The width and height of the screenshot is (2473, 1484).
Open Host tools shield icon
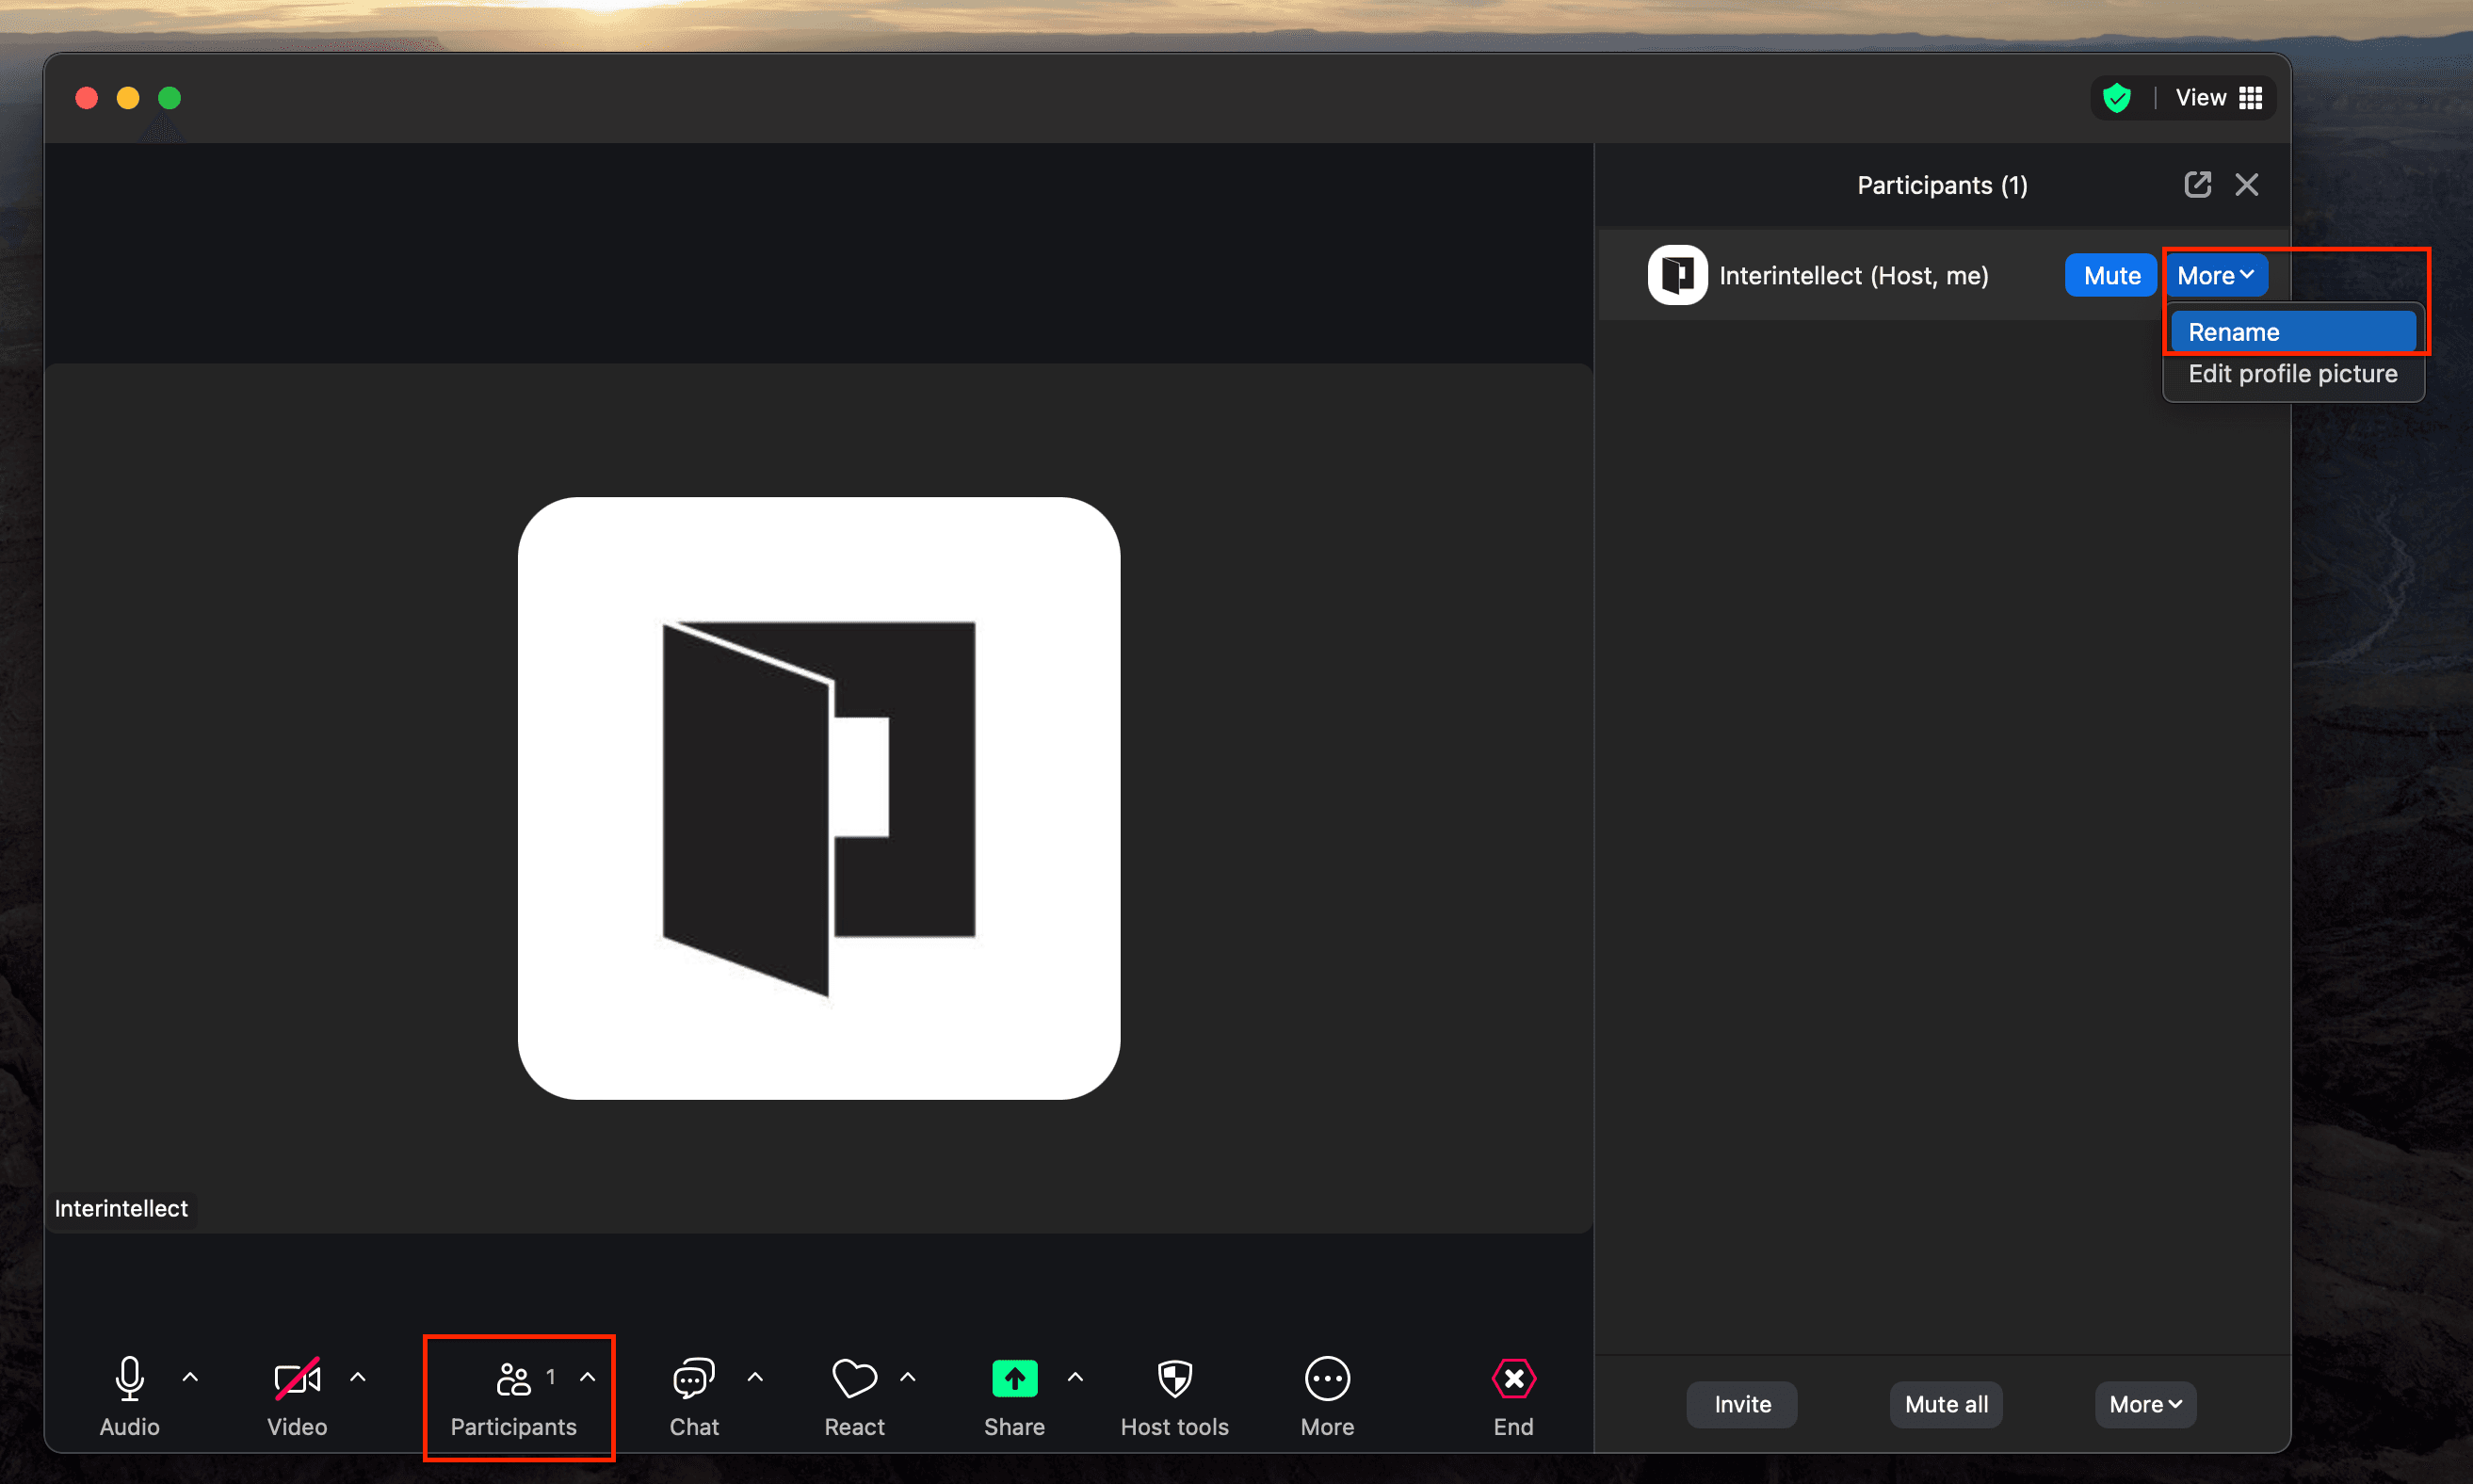point(1175,1379)
